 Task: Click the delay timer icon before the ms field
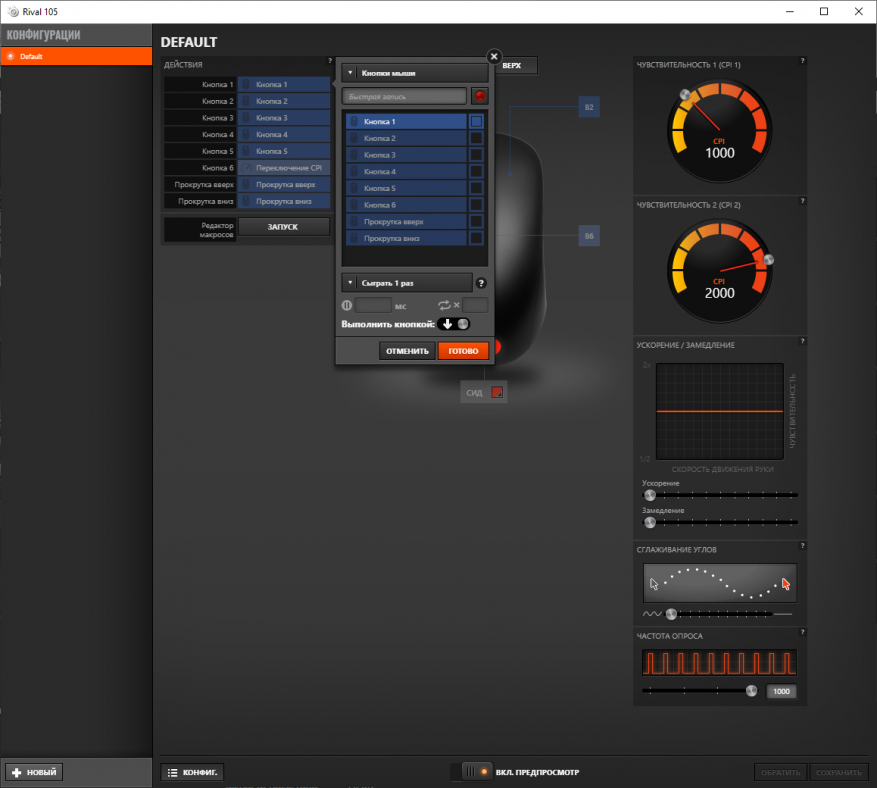pos(347,305)
